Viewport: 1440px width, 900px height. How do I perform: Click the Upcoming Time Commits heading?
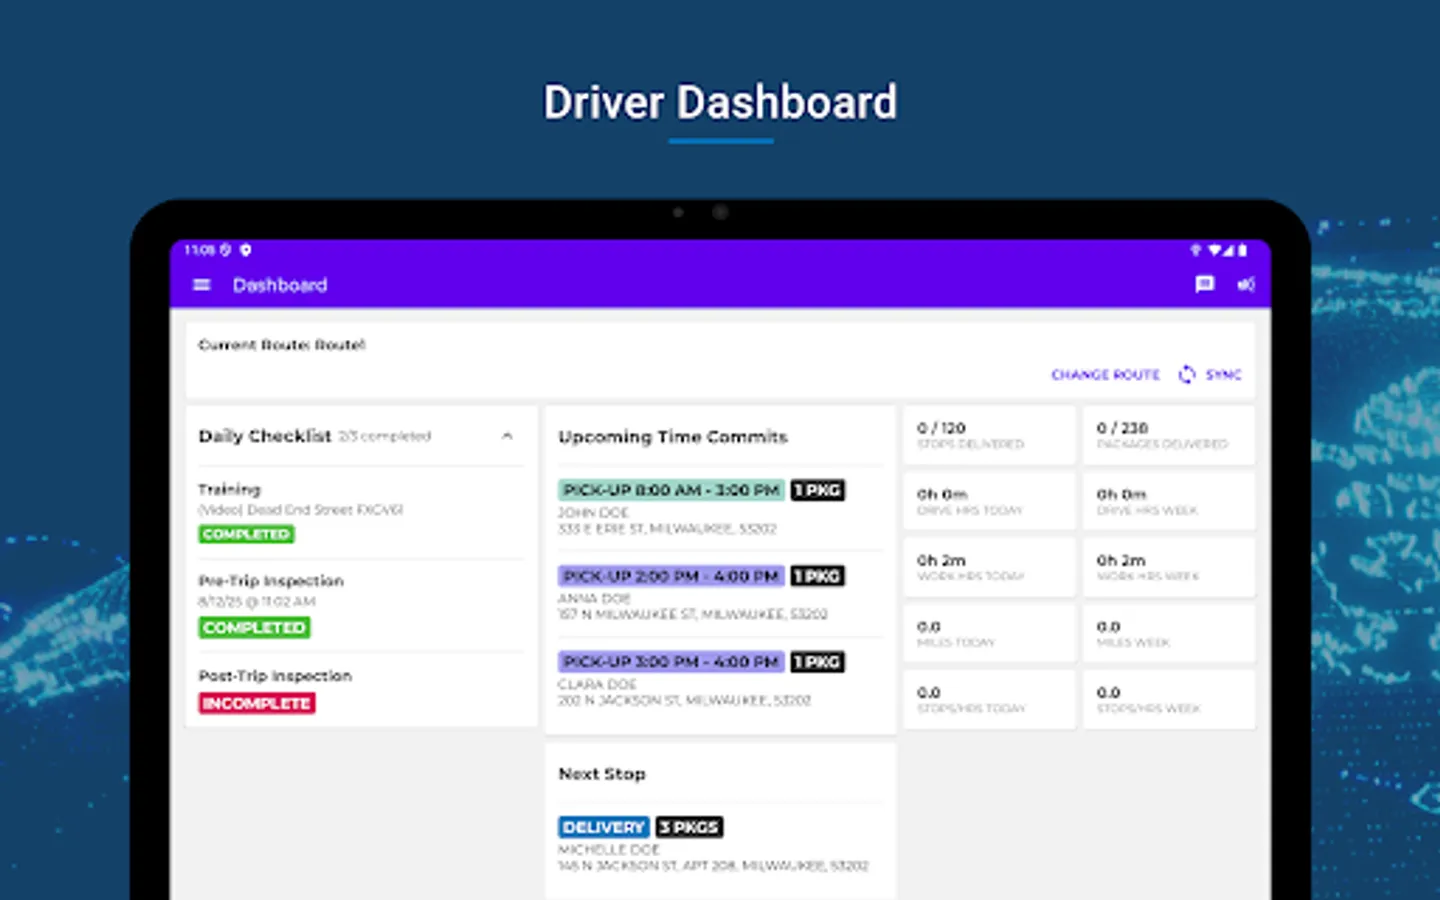(673, 437)
